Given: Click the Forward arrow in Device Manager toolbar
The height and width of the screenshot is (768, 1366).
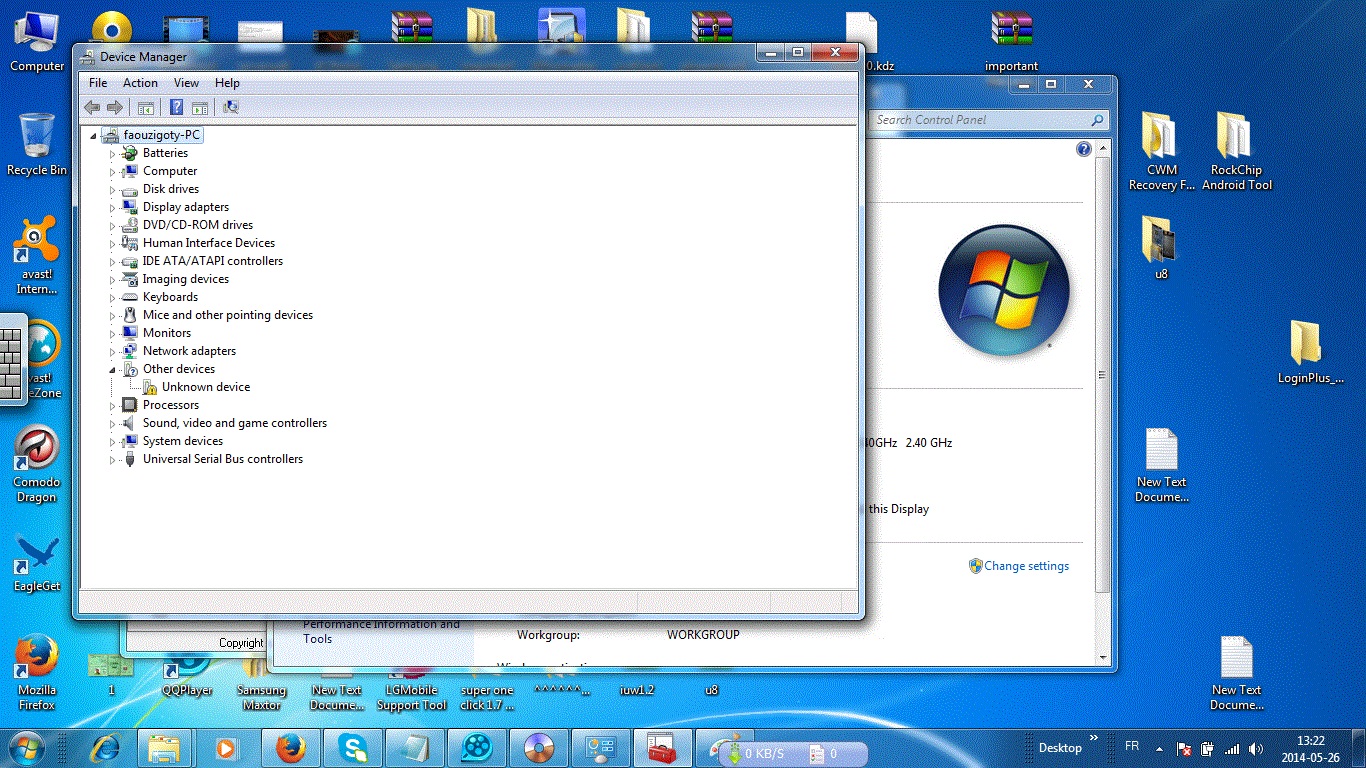Looking at the screenshot, I should point(115,107).
